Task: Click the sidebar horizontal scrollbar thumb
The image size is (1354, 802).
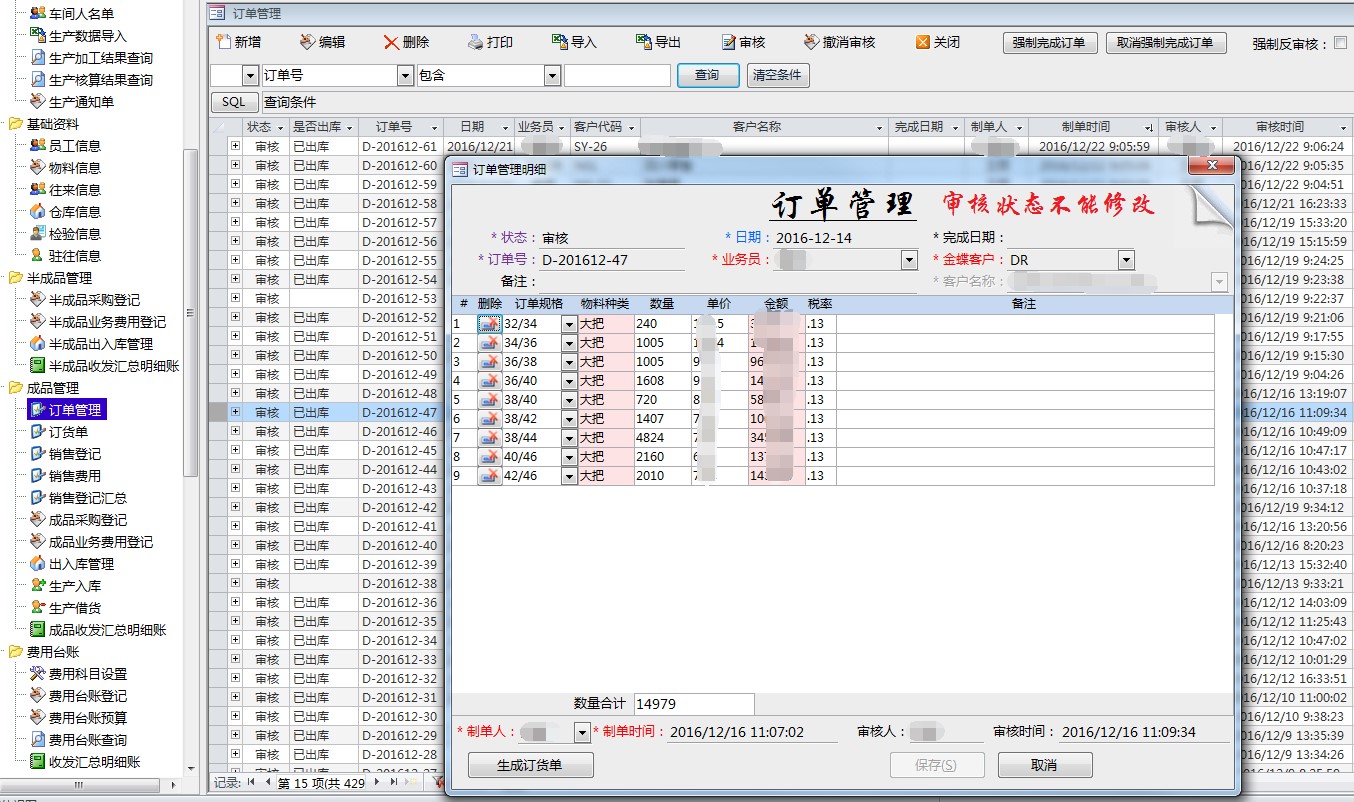Action: [x=79, y=785]
